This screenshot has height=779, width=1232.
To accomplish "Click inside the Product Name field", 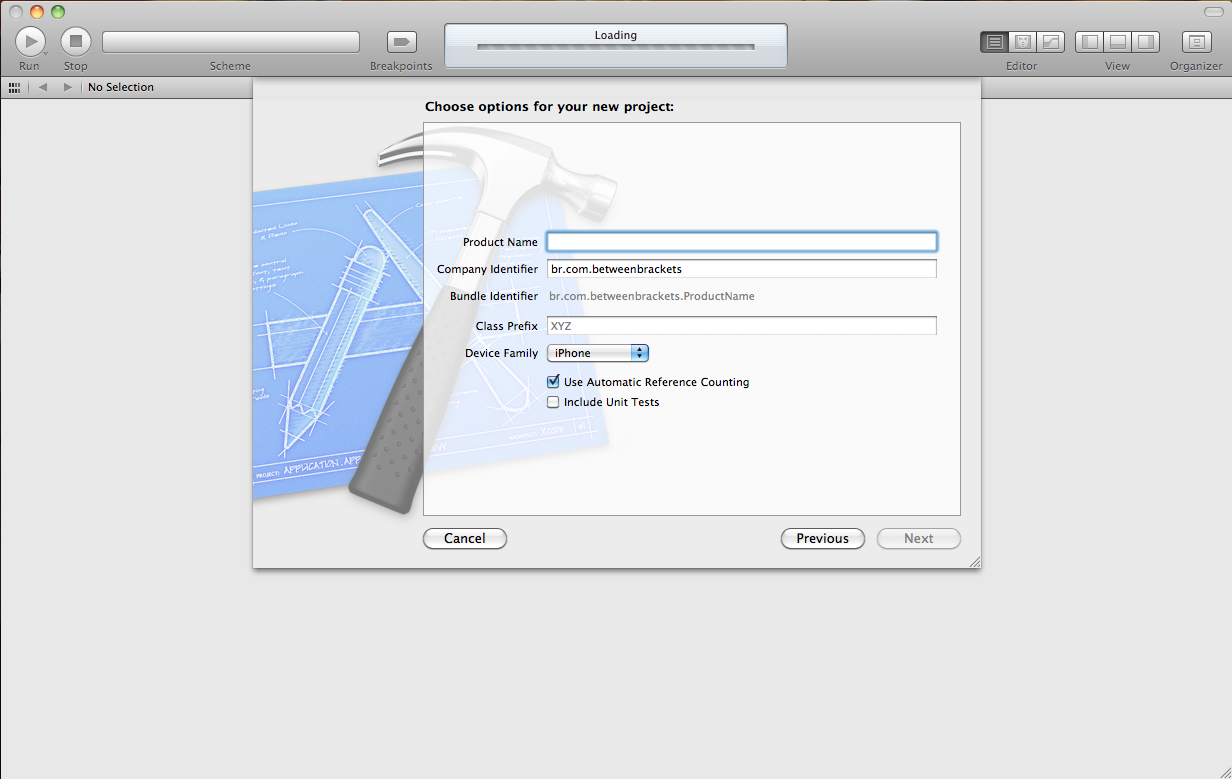I will click(x=741, y=241).
